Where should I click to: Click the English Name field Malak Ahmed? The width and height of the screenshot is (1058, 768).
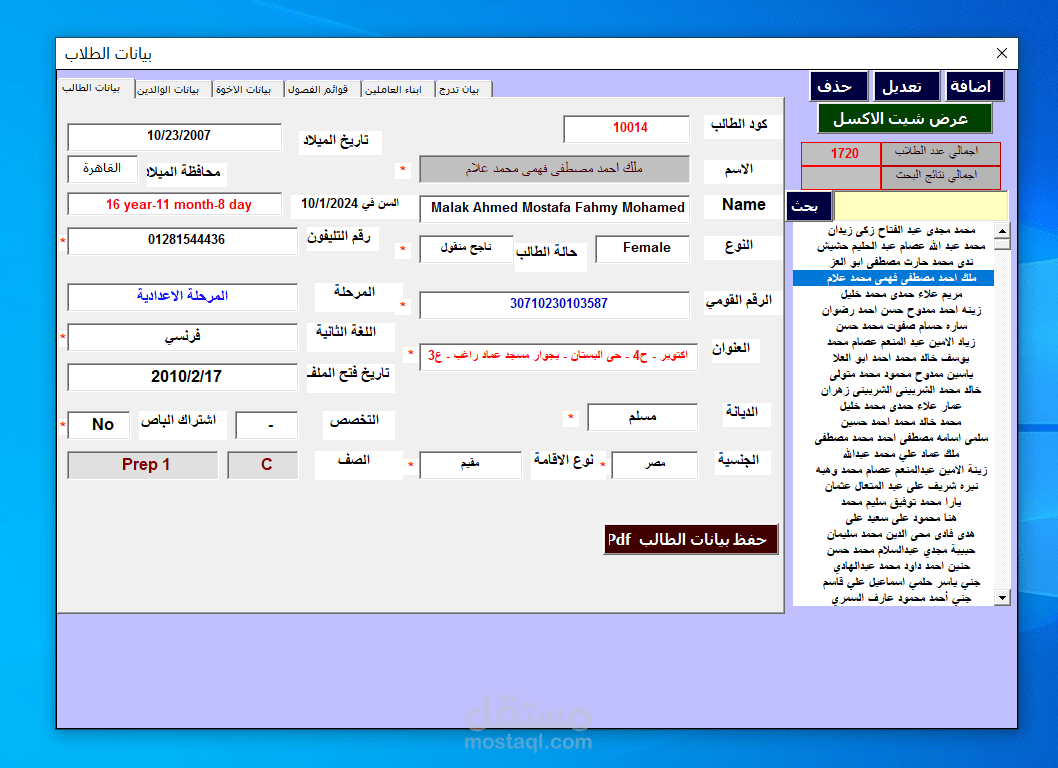[555, 208]
